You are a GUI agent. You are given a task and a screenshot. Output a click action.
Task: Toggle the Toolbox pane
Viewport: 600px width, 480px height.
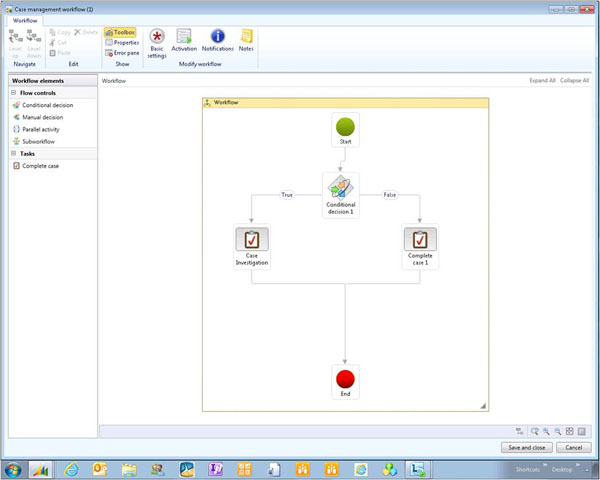(120, 32)
